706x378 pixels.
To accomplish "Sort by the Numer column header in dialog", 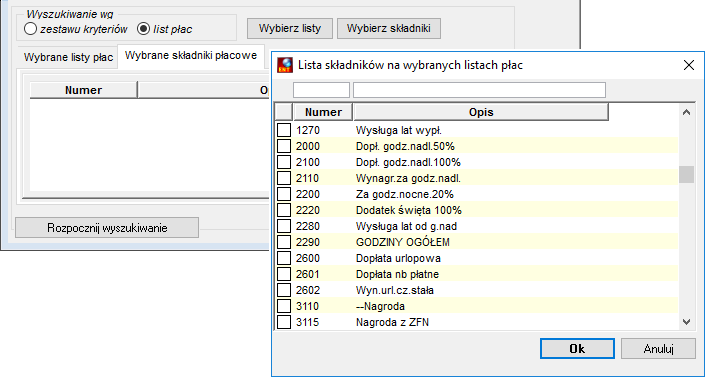I will tap(323, 112).
